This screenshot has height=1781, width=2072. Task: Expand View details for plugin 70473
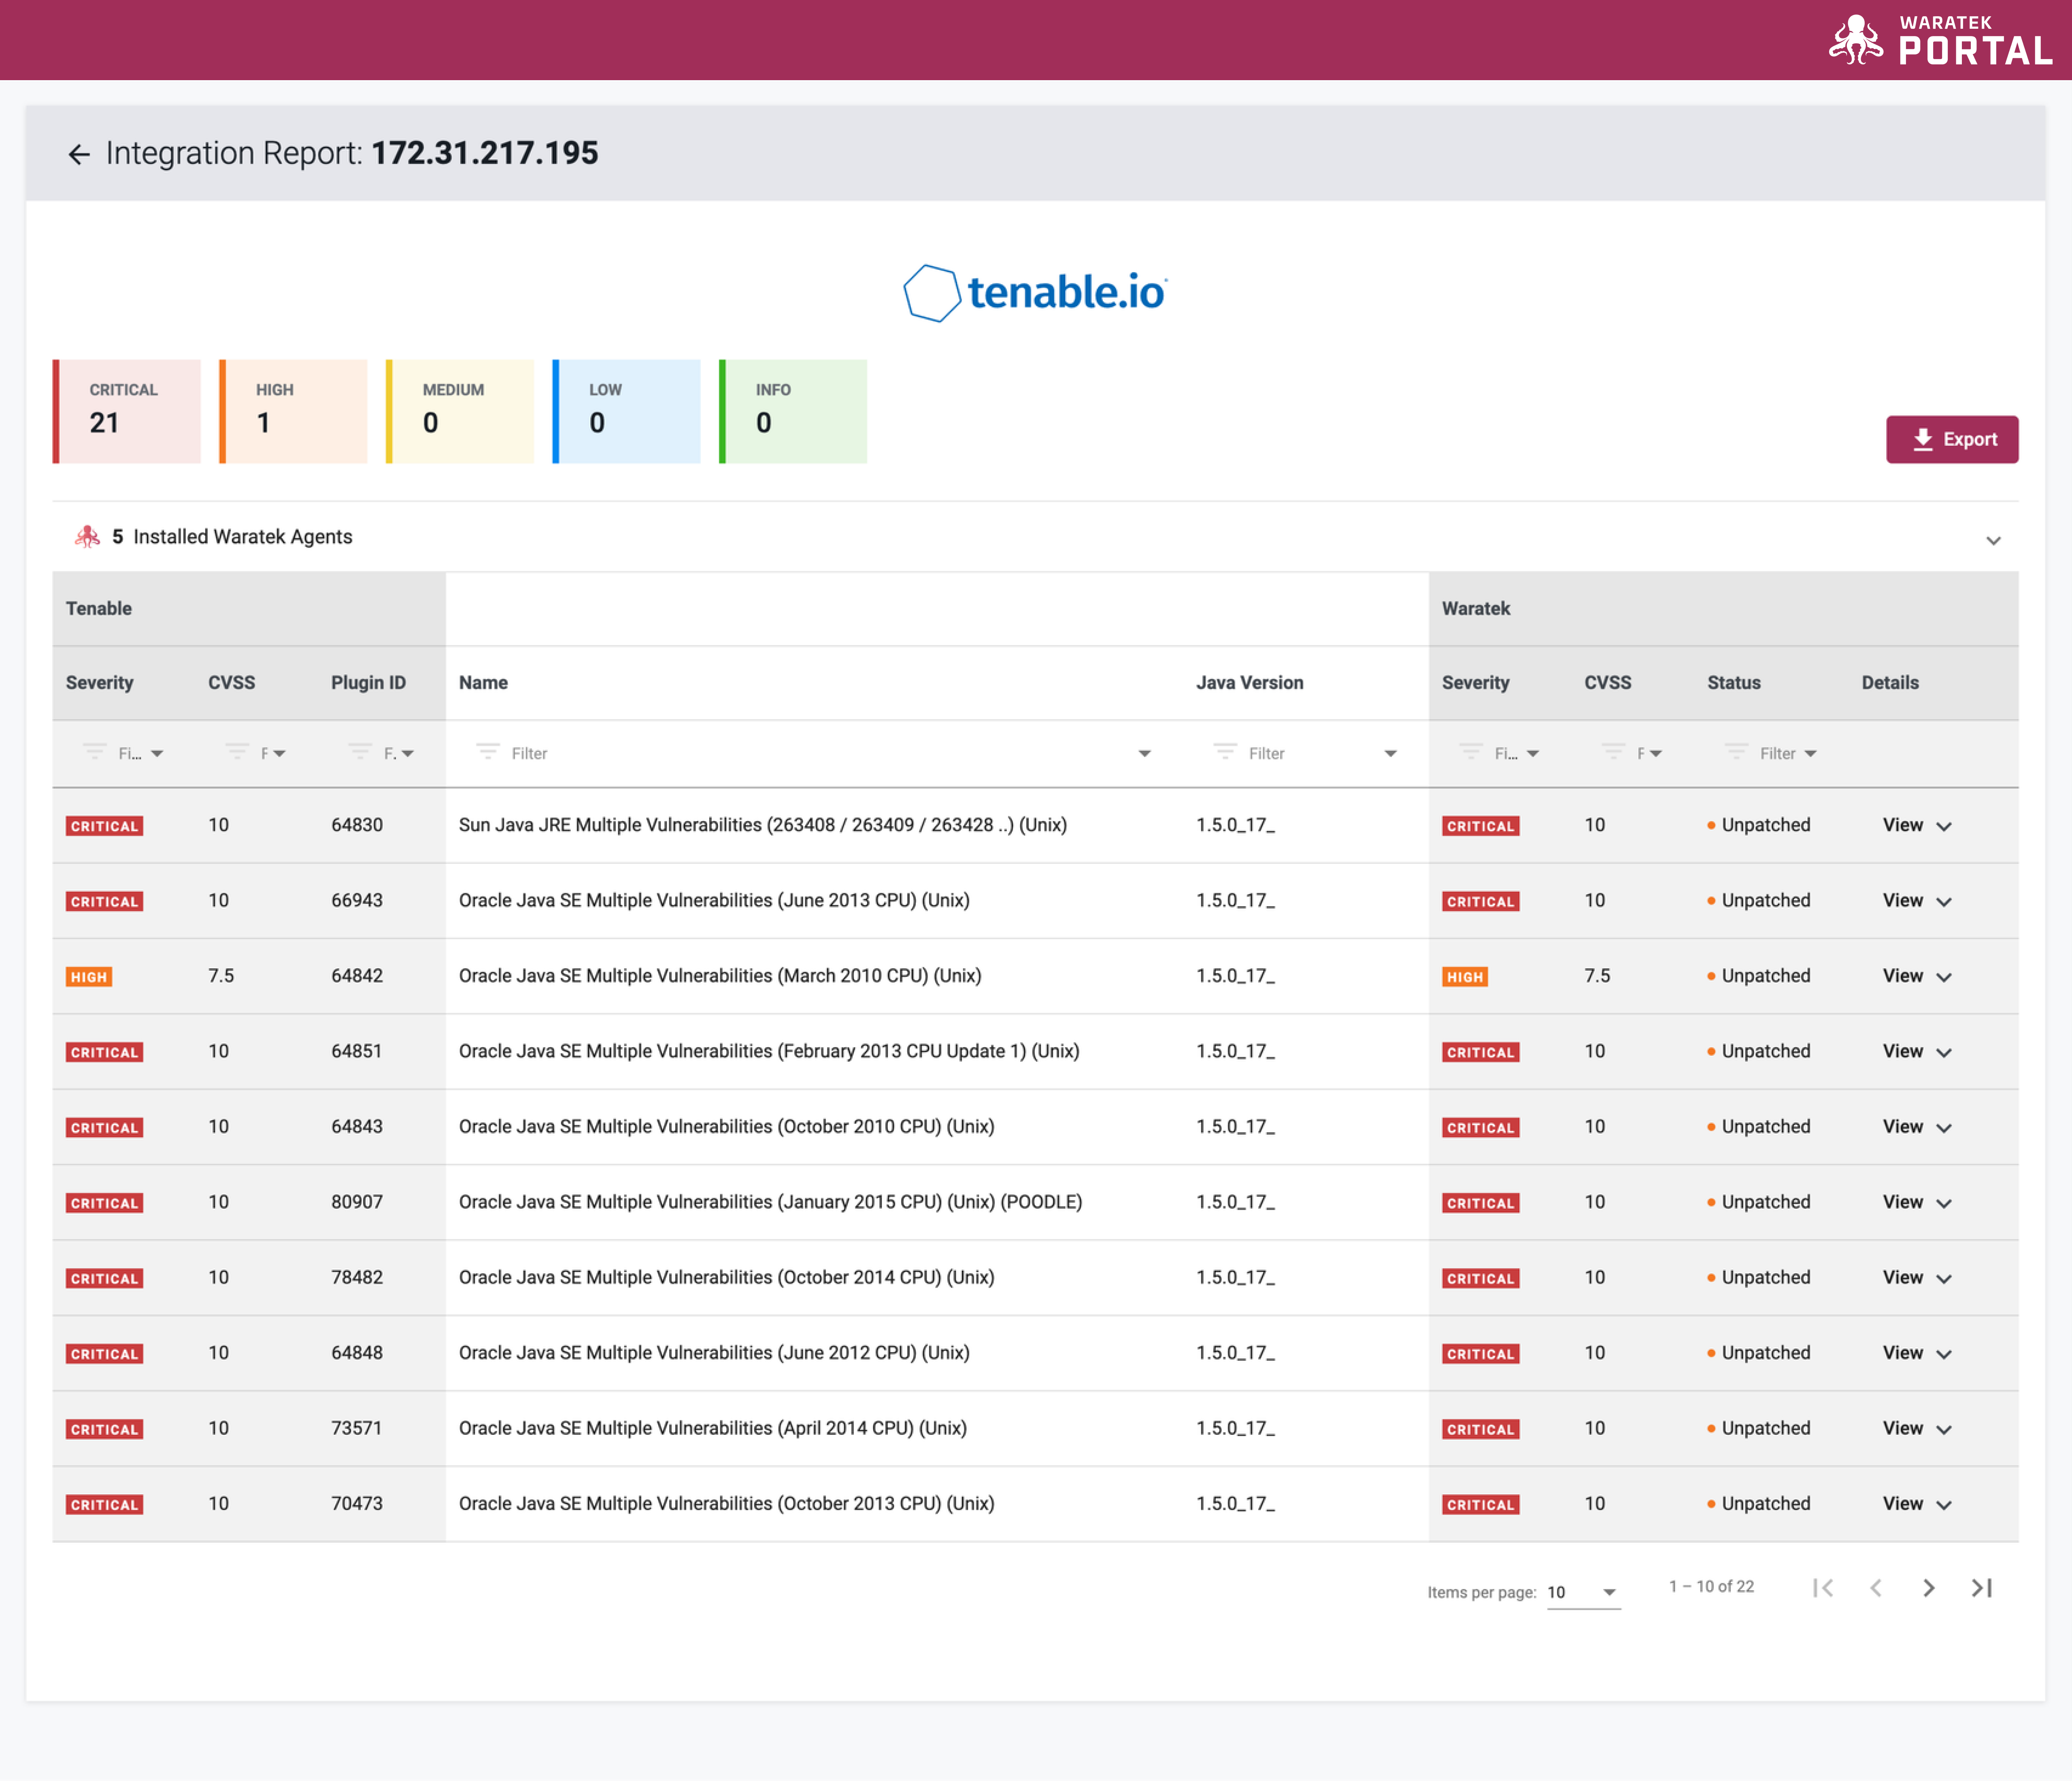[x=1917, y=1504]
